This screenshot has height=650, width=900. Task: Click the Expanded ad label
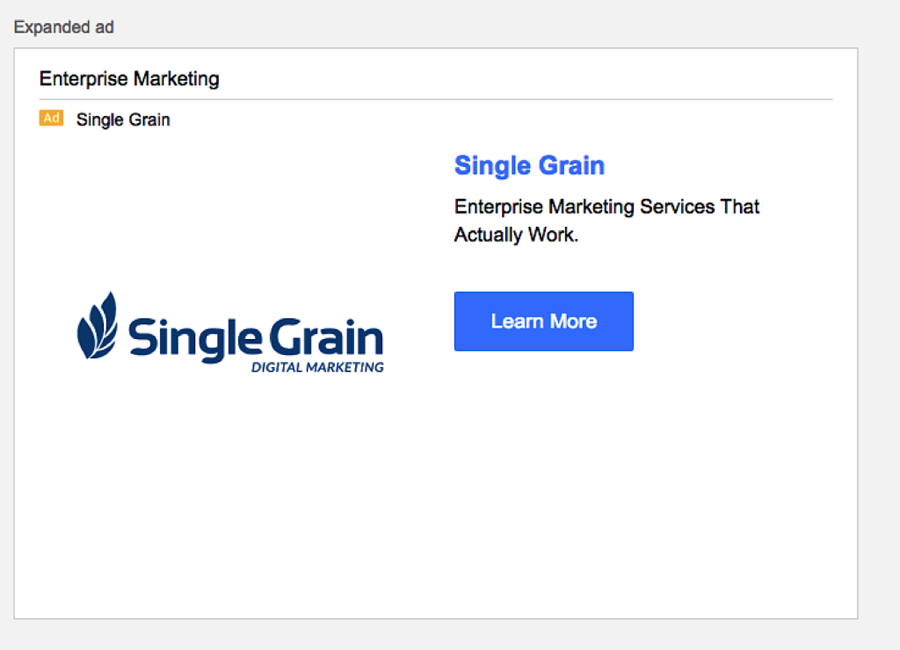pyautogui.click(x=64, y=27)
